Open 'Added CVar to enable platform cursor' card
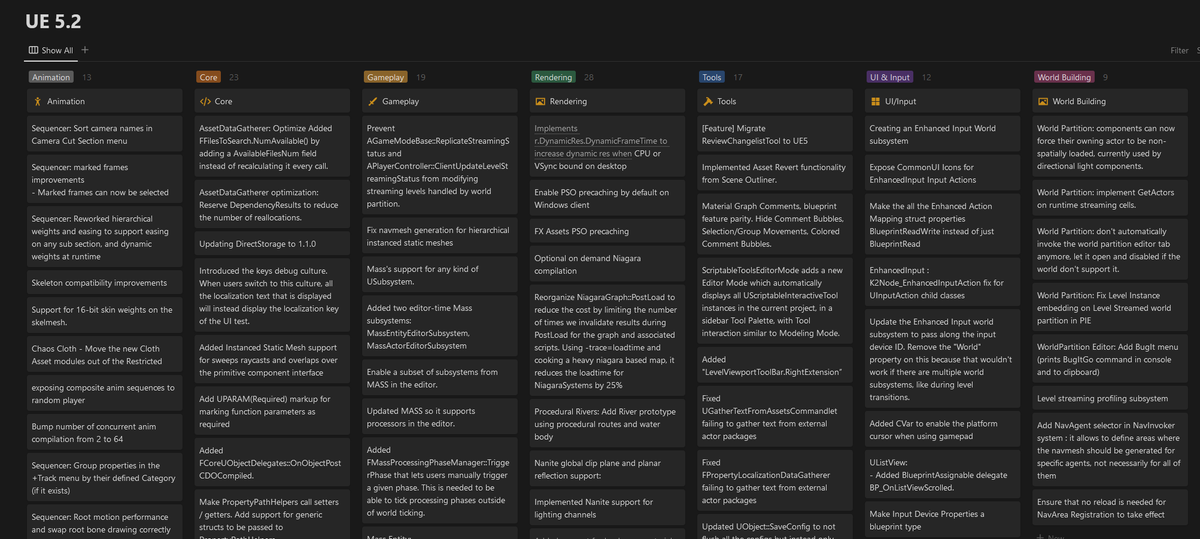1200x539 pixels. [943, 430]
